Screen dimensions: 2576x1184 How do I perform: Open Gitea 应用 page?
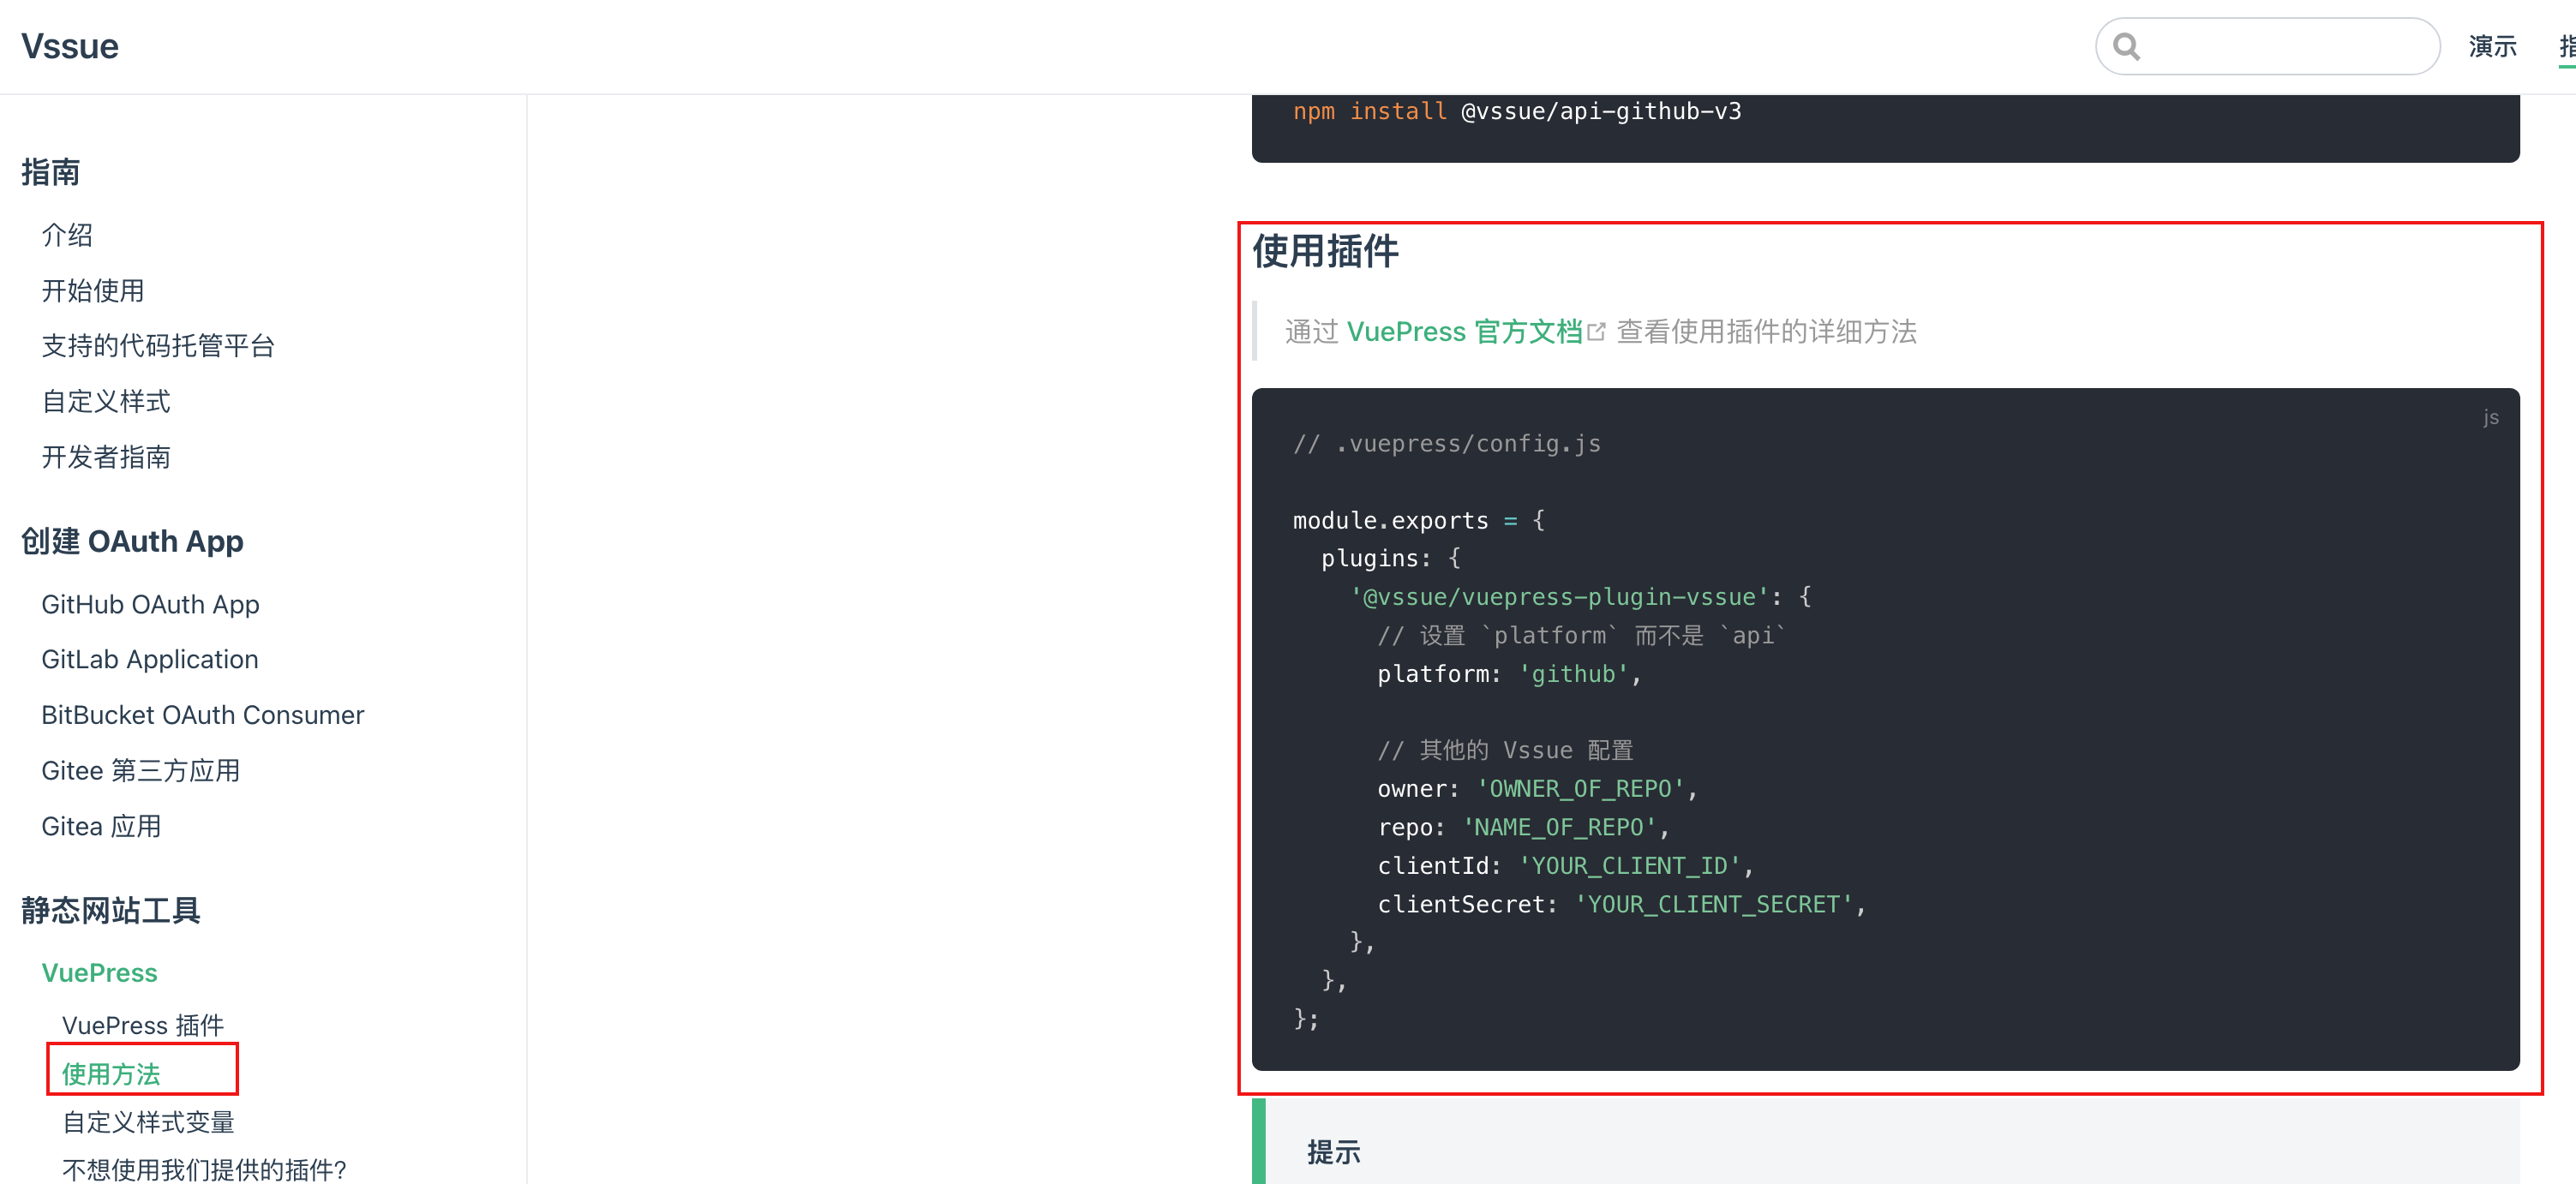pyautogui.click(x=101, y=826)
